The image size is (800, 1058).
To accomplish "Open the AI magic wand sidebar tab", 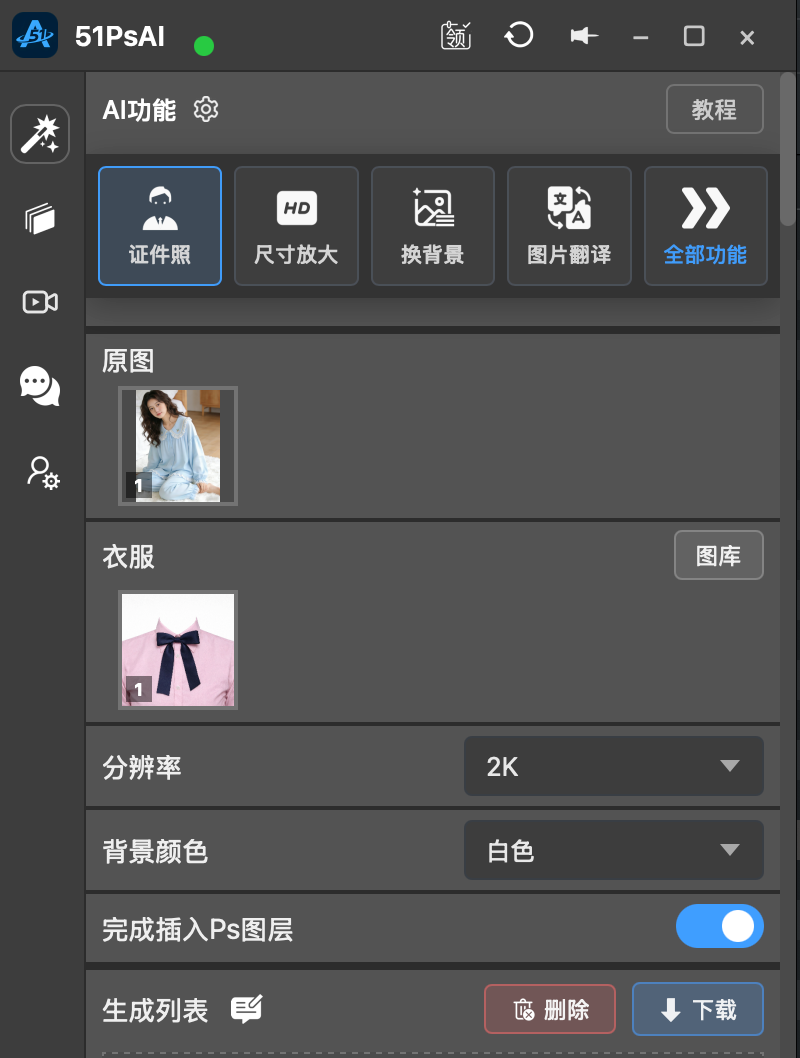I will point(40,134).
